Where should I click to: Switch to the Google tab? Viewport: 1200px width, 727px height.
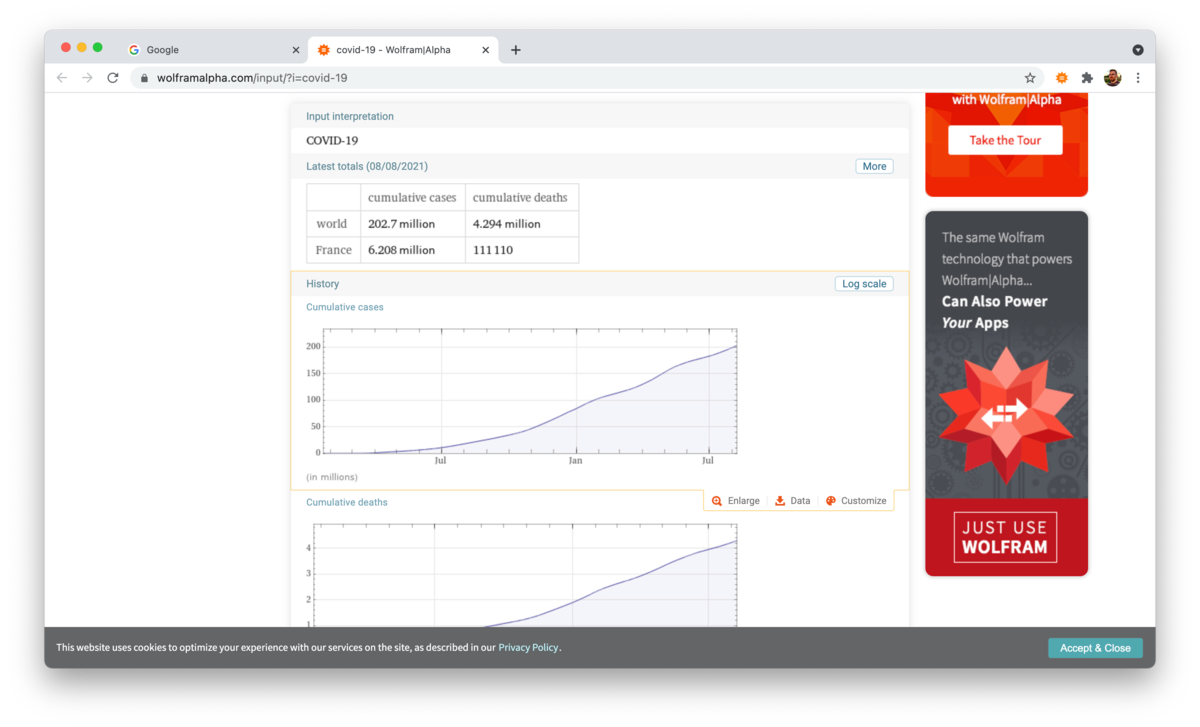pos(213,50)
